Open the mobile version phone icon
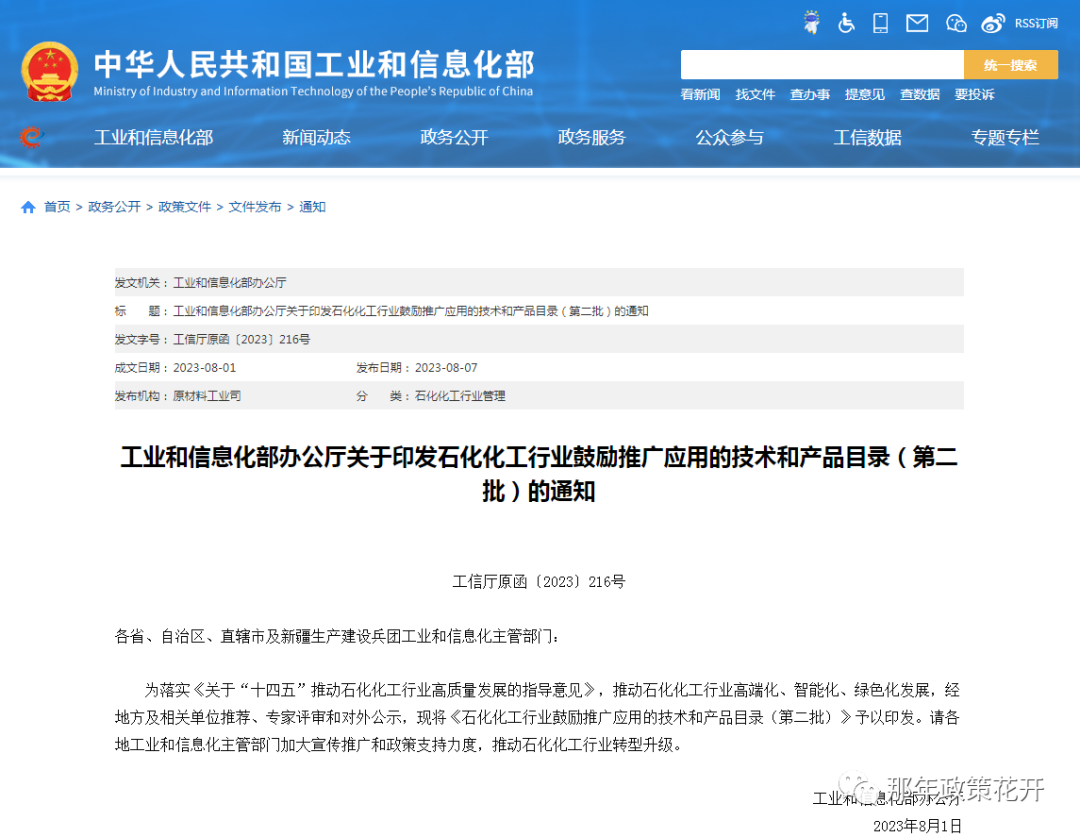This screenshot has height=837, width=1080. 880,23
